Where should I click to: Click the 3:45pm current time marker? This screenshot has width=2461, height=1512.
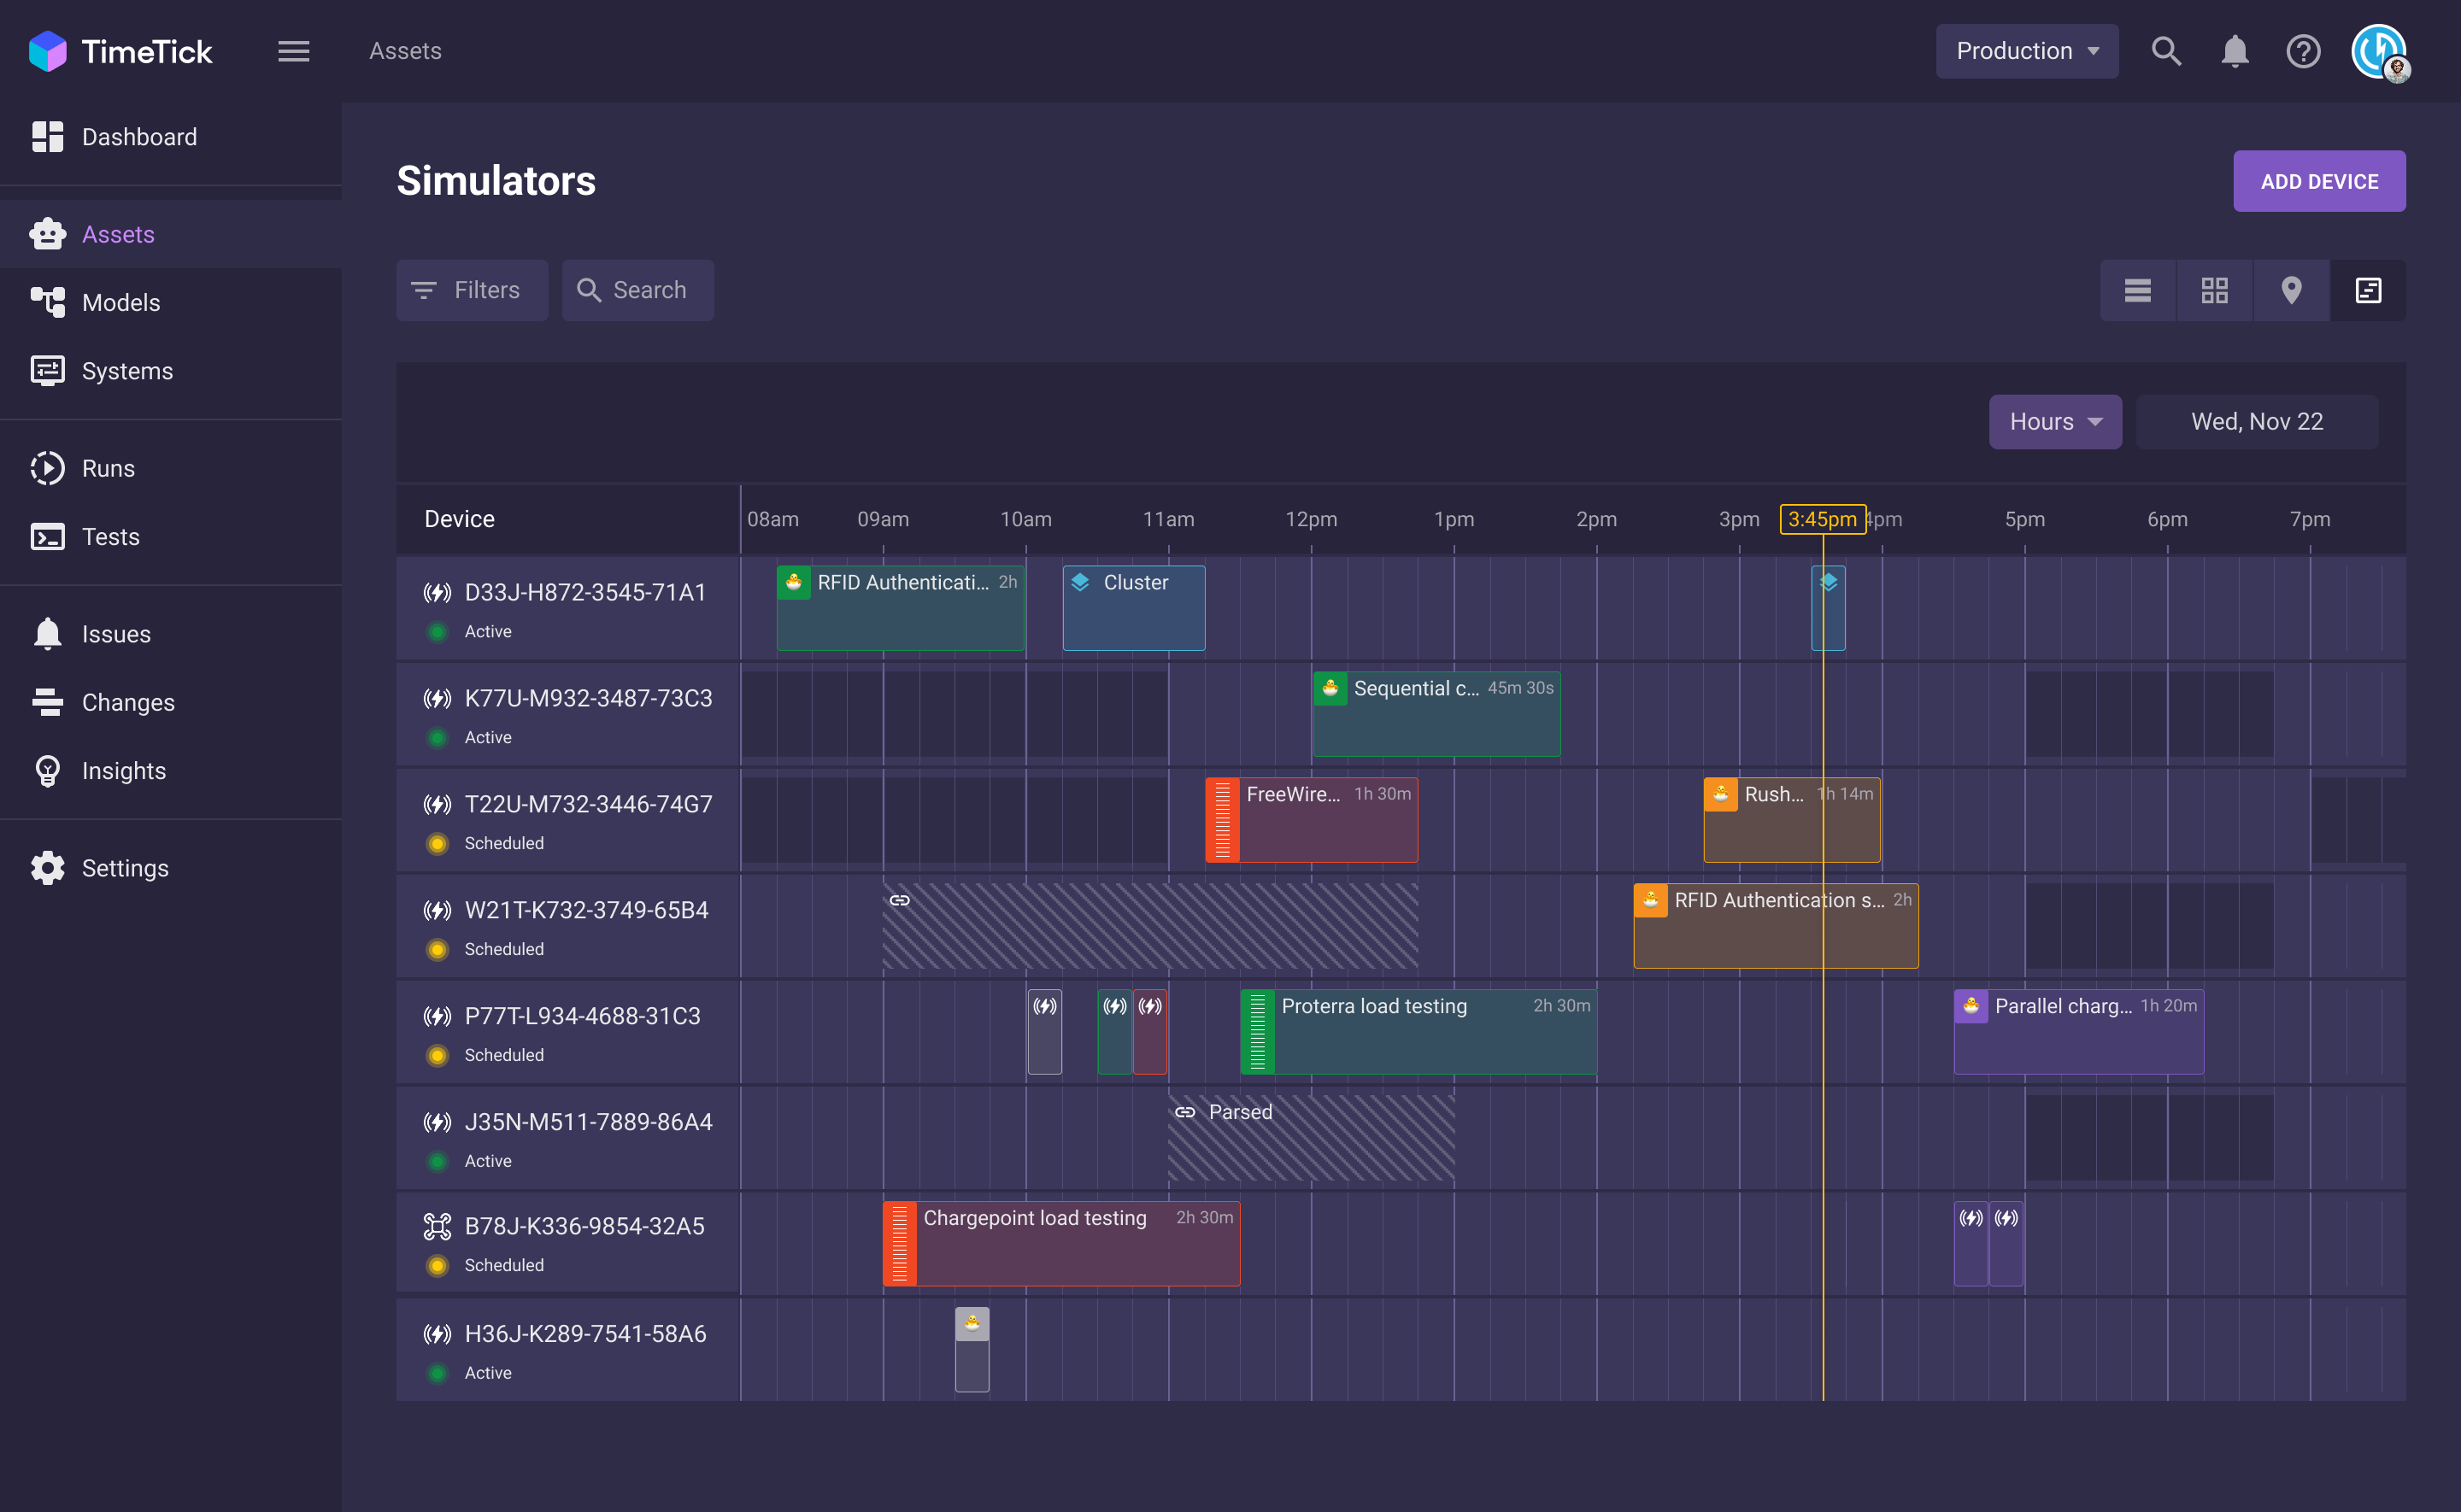(1821, 519)
